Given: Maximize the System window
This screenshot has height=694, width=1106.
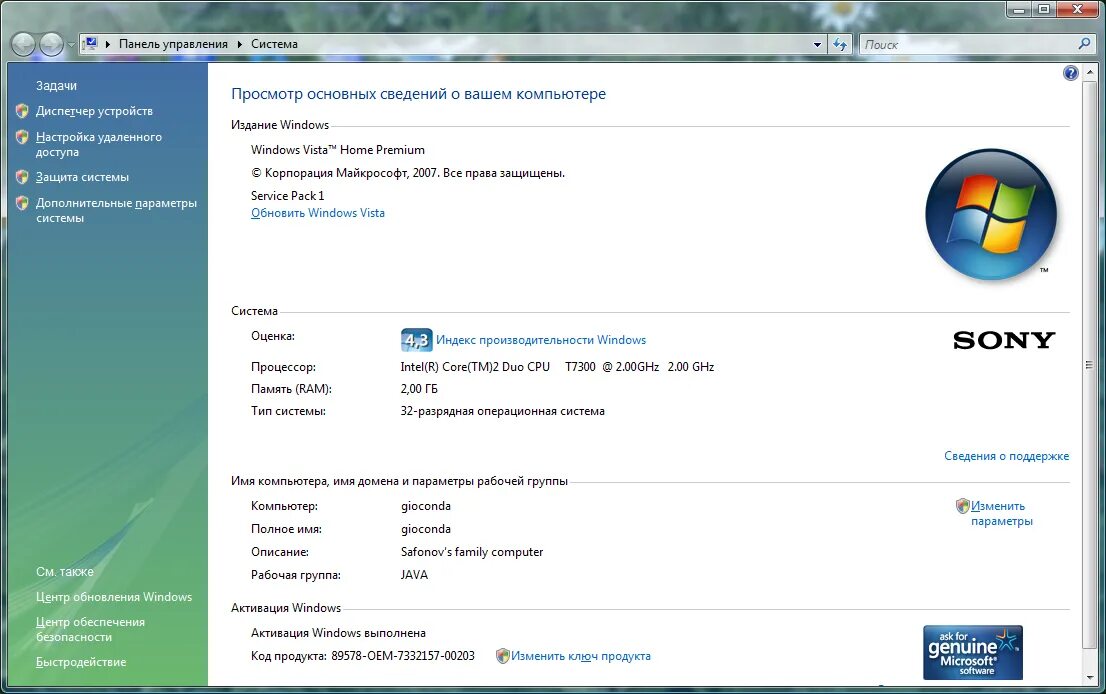Looking at the screenshot, I should coord(1044,10).
